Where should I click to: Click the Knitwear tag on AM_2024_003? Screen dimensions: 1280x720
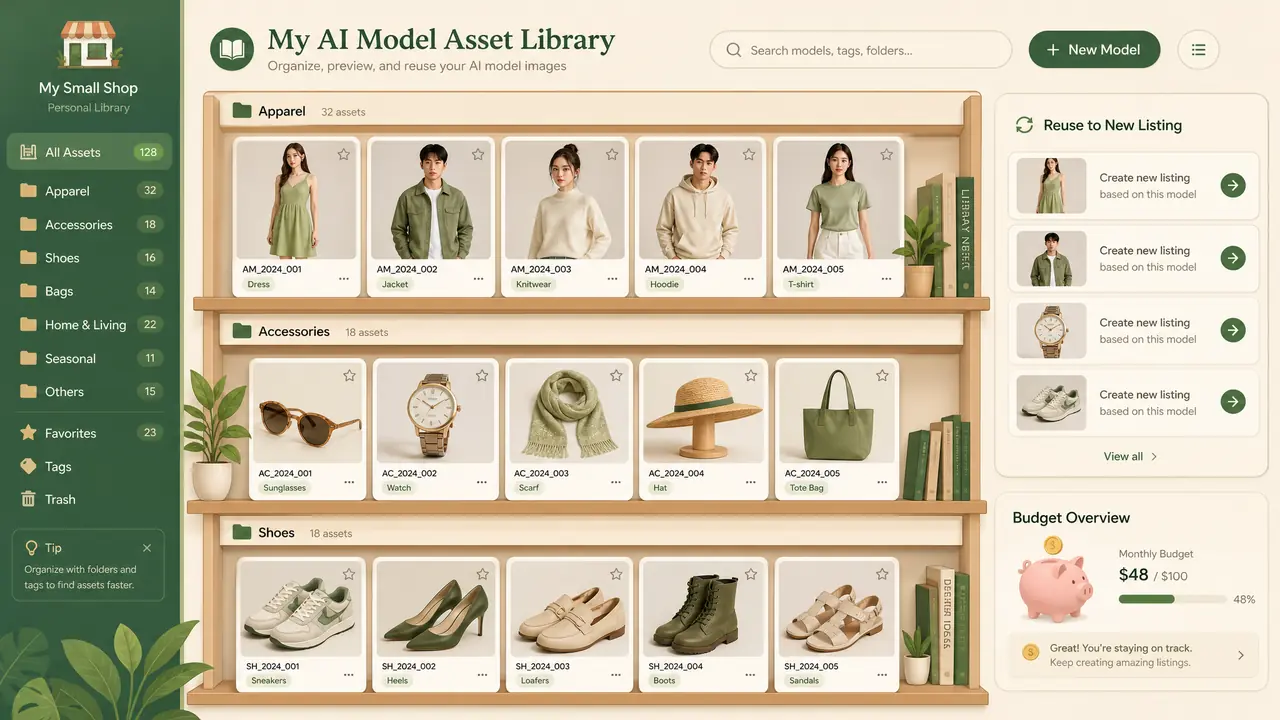click(x=533, y=284)
